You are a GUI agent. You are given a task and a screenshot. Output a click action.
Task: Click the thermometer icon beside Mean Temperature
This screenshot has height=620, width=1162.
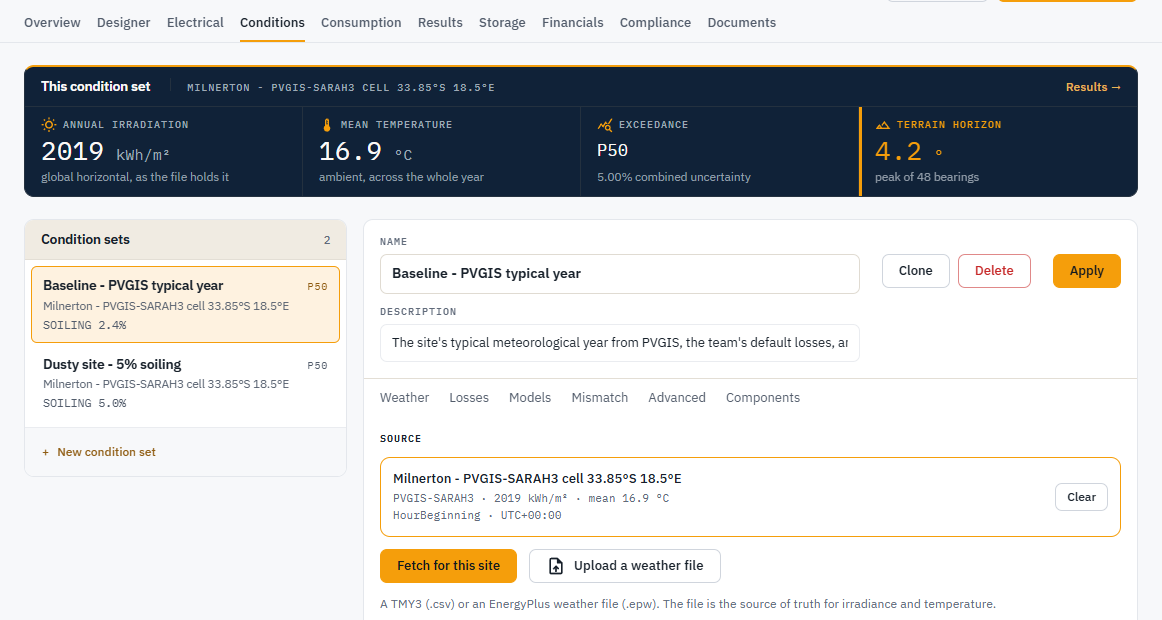327,124
